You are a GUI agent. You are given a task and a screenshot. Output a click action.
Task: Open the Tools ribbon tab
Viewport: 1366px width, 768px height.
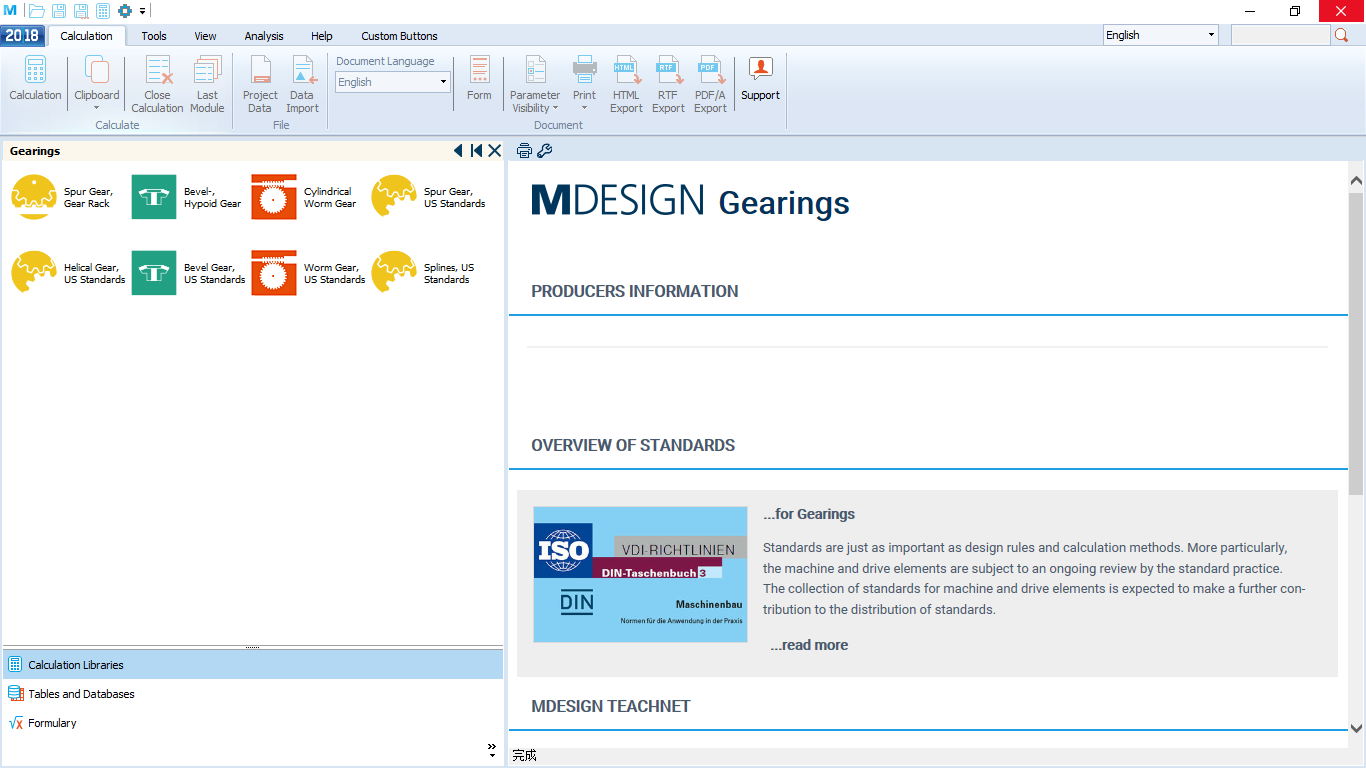tap(154, 36)
